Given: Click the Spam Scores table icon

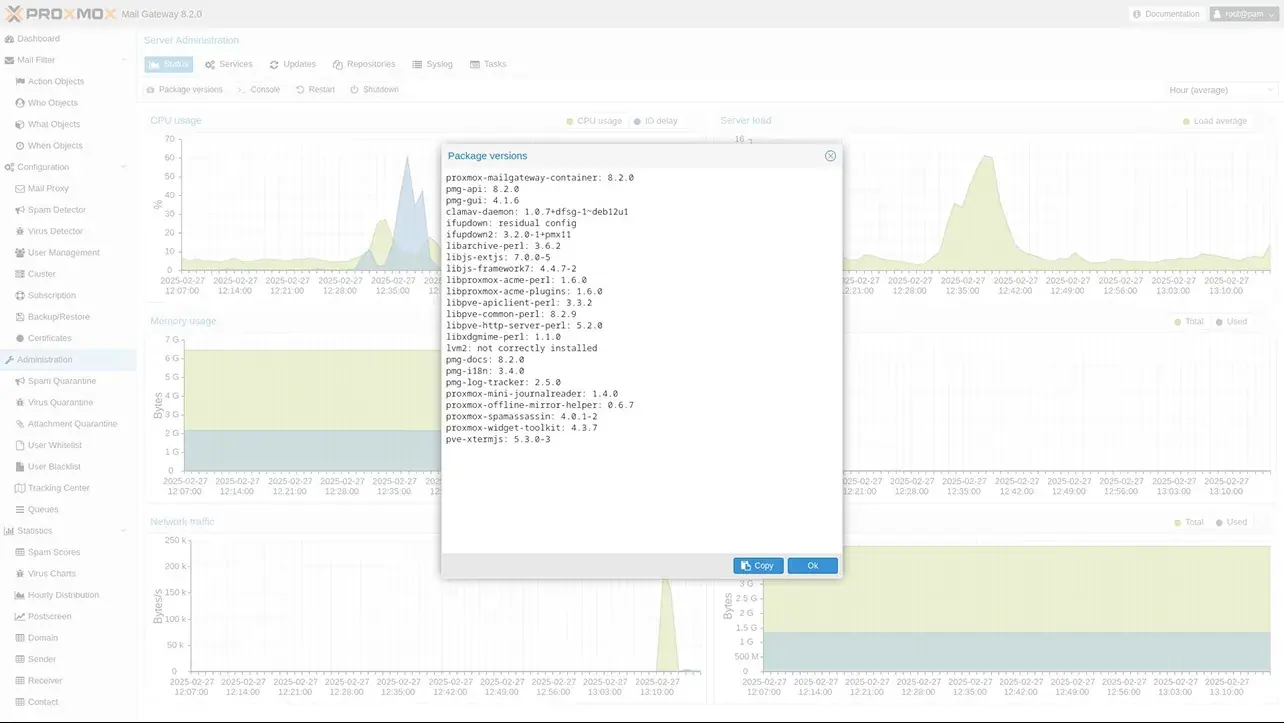Looking at the screenshot, I should point(20,553).
